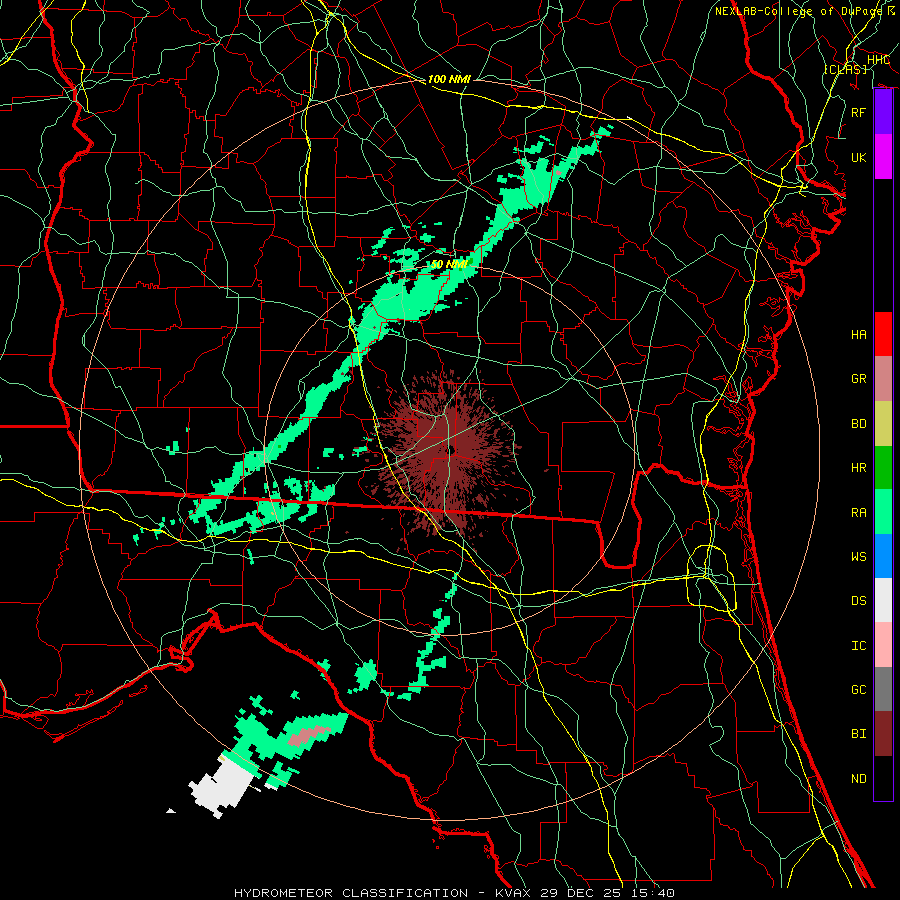Select the "BD" legend label
This screenshot has height=900, width=900.
[859, 424]
